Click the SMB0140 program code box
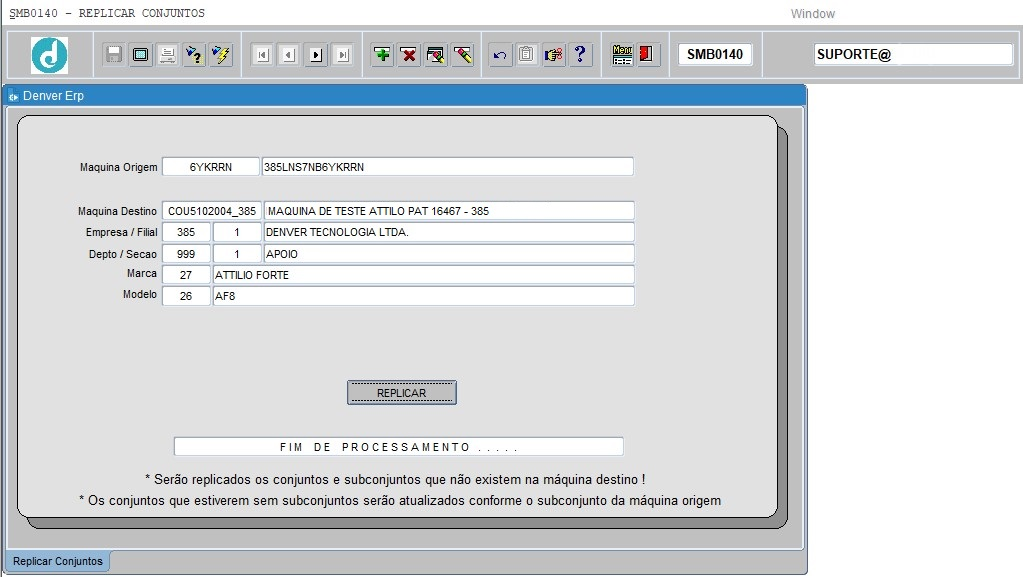 pos(715,54)
